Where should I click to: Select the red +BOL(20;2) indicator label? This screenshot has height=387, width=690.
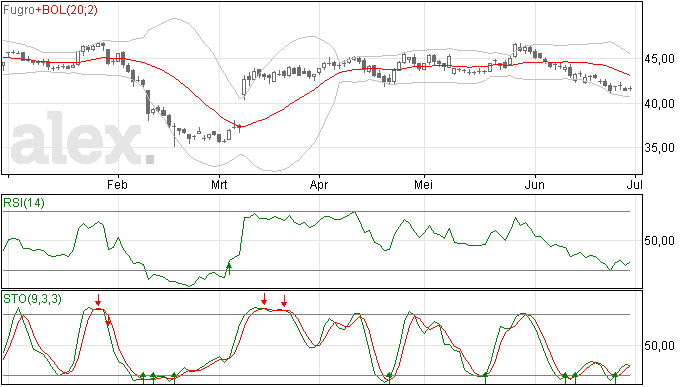coord(66,10)
